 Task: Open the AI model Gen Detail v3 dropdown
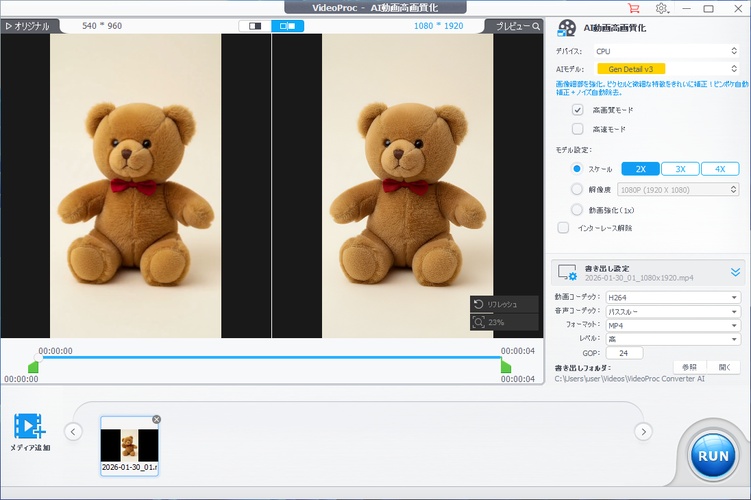coord(667,69)
